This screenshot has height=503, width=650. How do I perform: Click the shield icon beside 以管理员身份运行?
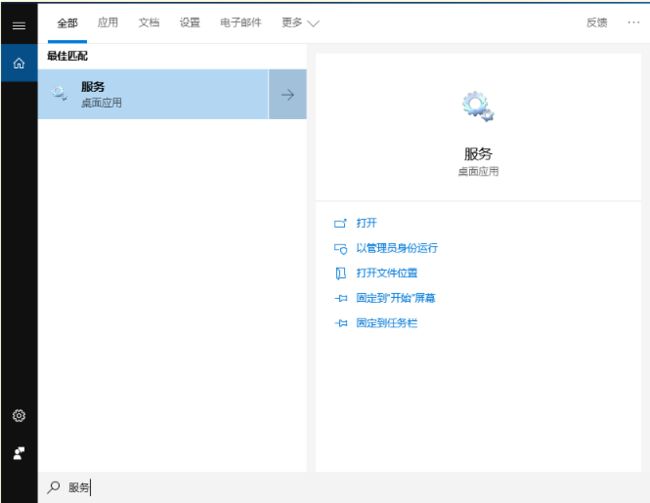point(340,248)
